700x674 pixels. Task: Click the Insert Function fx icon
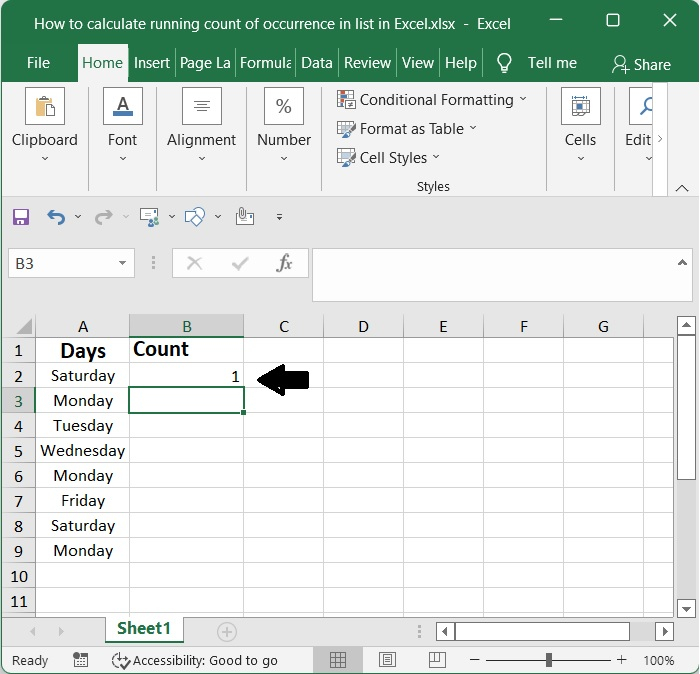pos(285,263)
